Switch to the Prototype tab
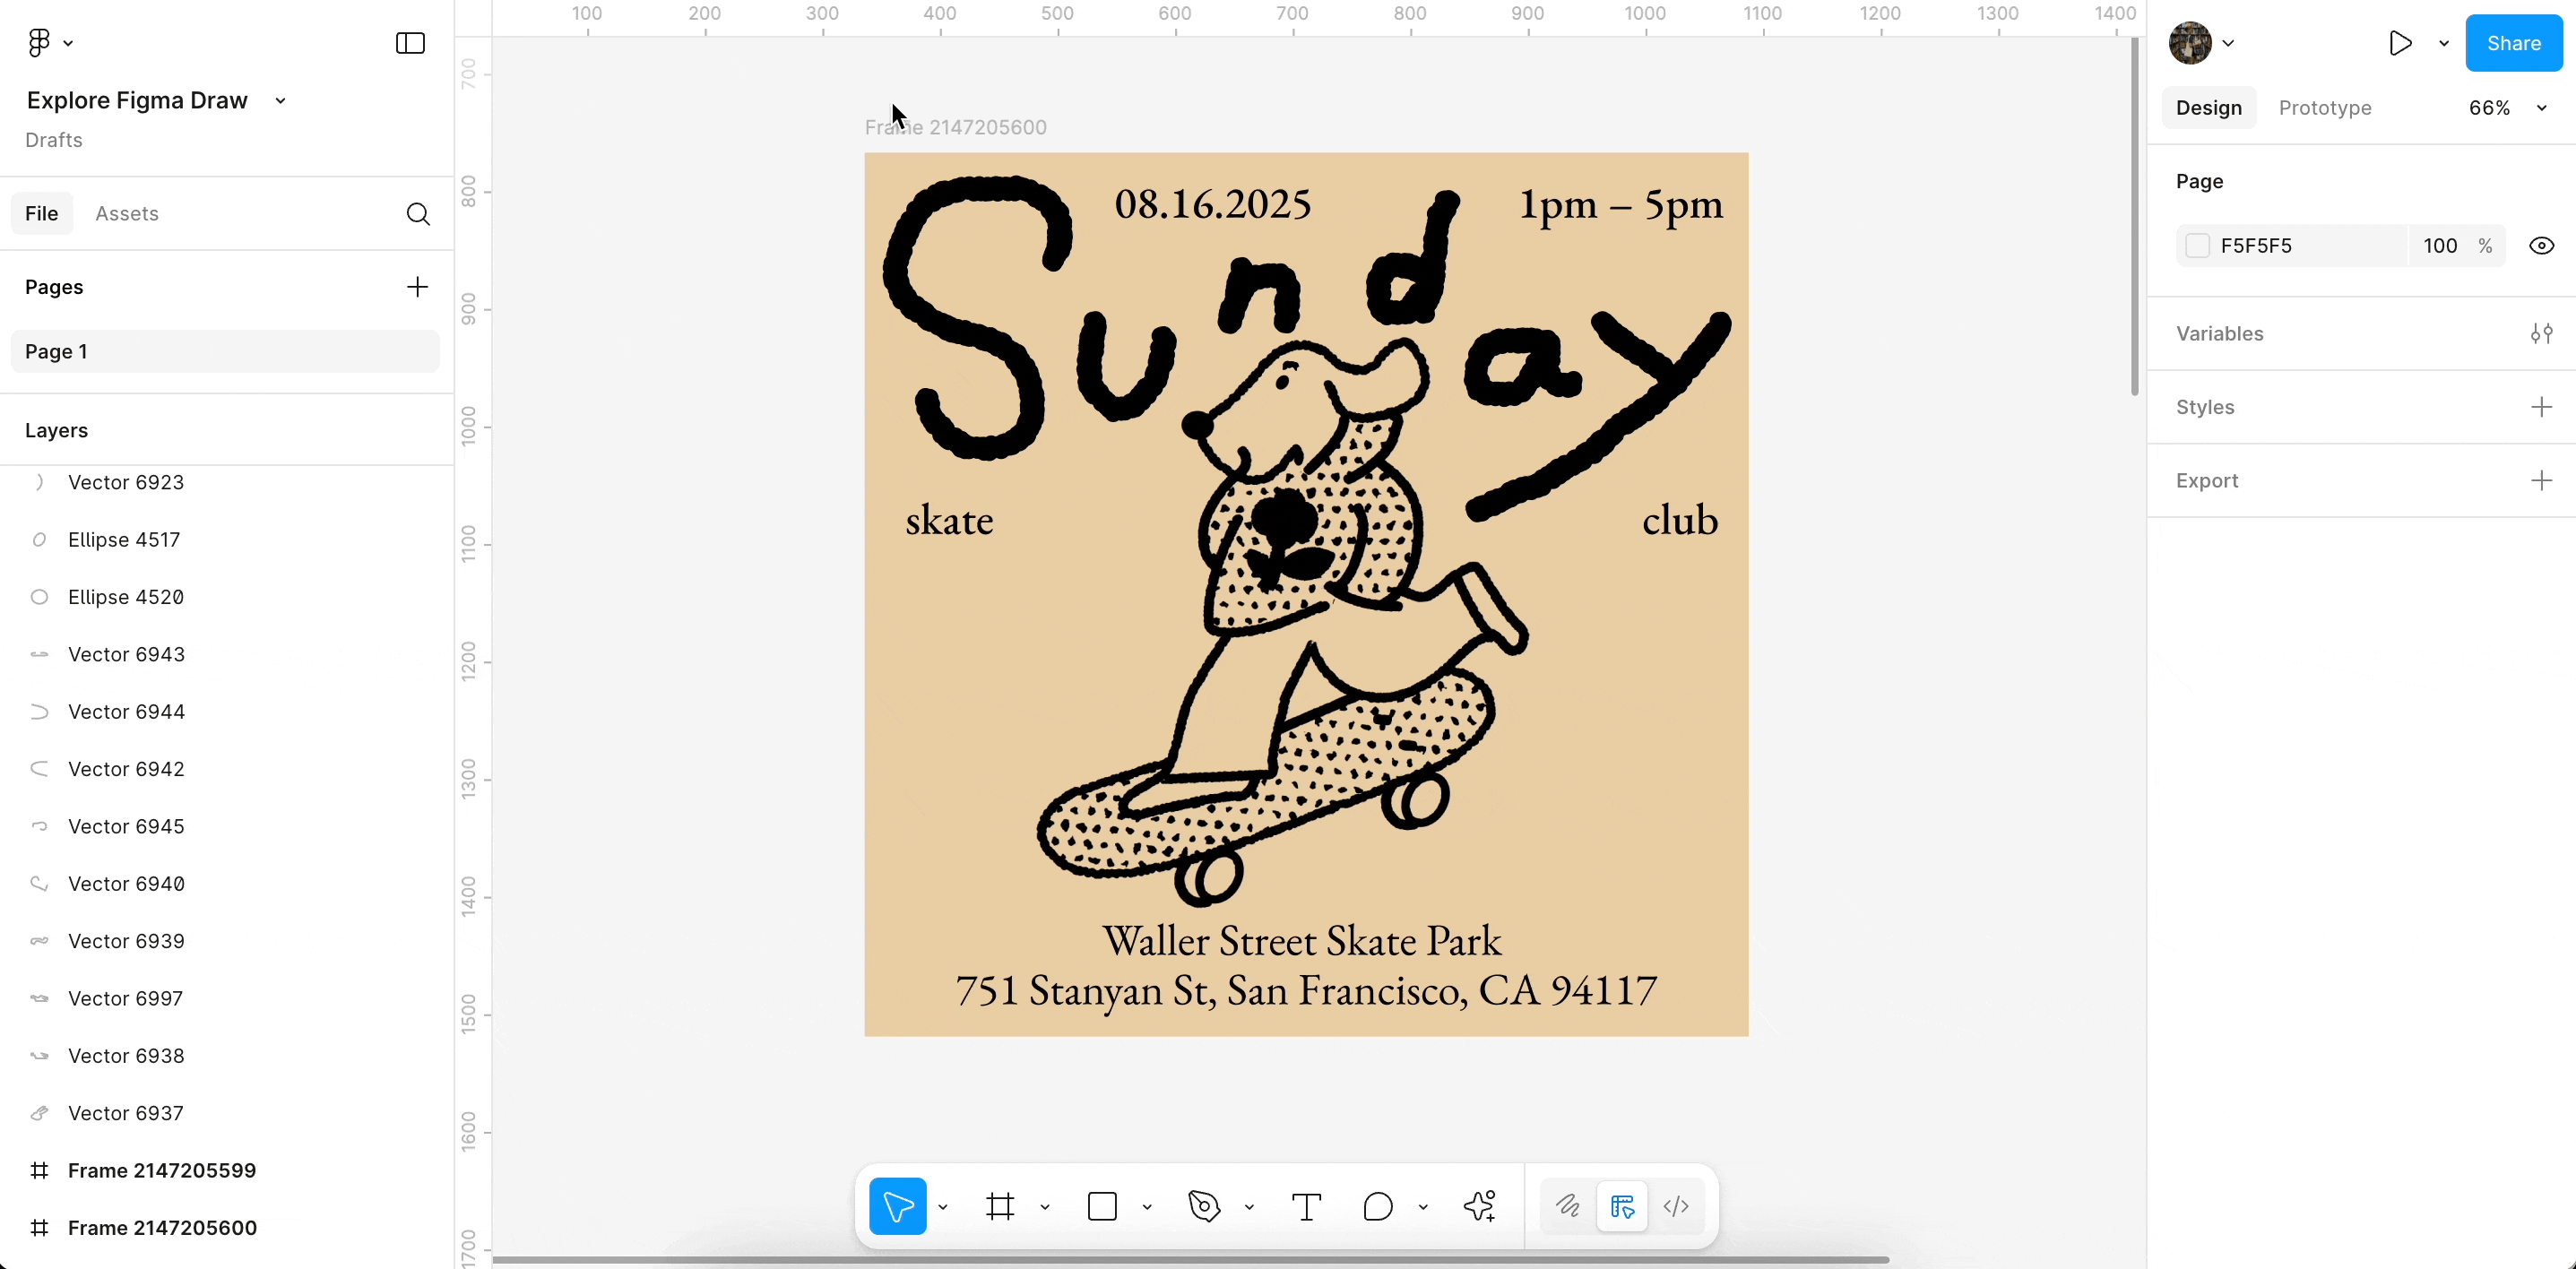The height and width of the screenshot is (1269, 2576). [2324, 108]
